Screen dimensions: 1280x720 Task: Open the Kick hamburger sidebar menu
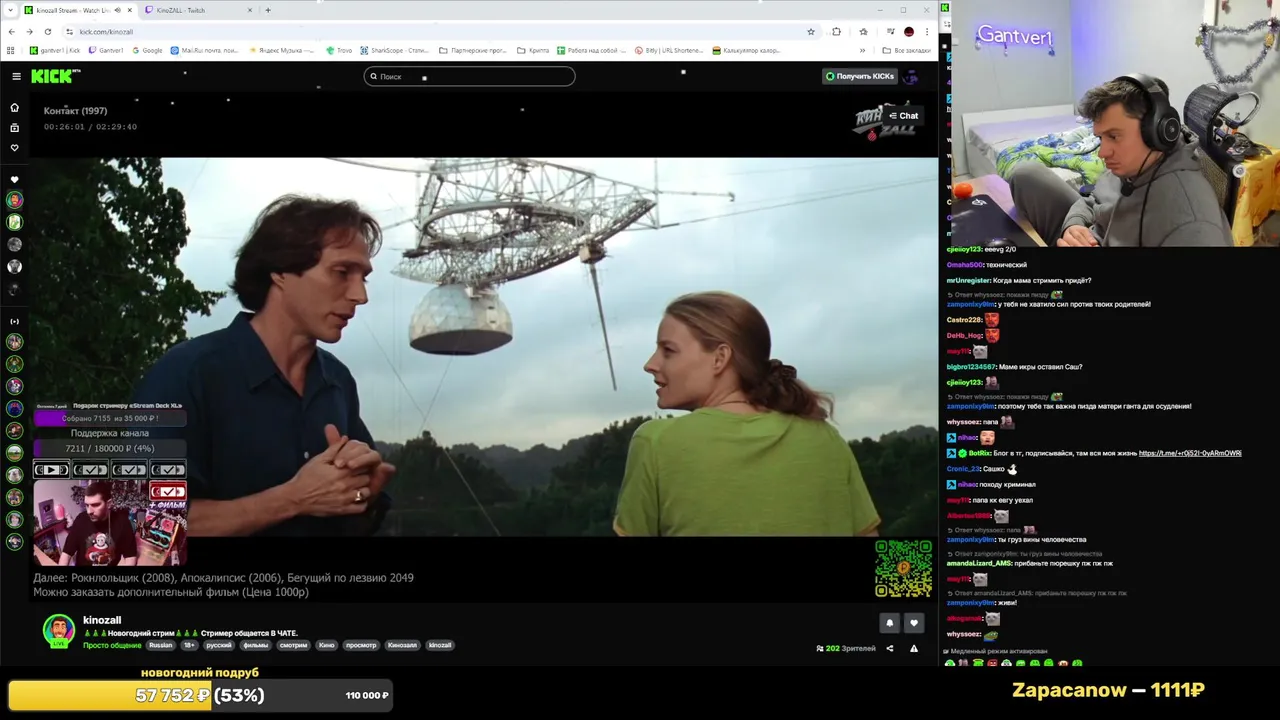(x=16, y=76)
